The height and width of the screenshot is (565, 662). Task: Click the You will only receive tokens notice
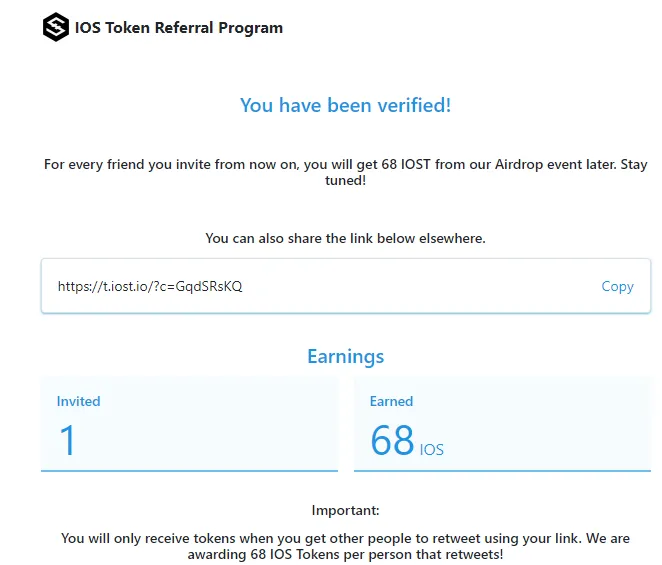pos(345,546)
